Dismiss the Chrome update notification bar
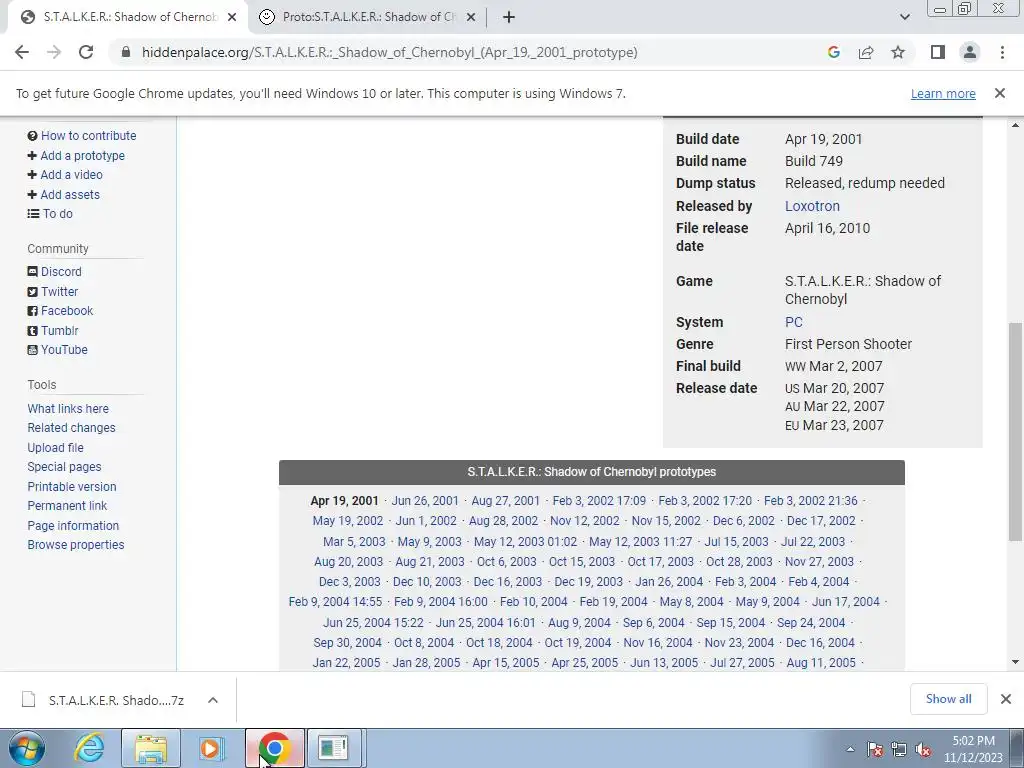1024x768 pixels. pyautogui.click(x=1000, y=93)
